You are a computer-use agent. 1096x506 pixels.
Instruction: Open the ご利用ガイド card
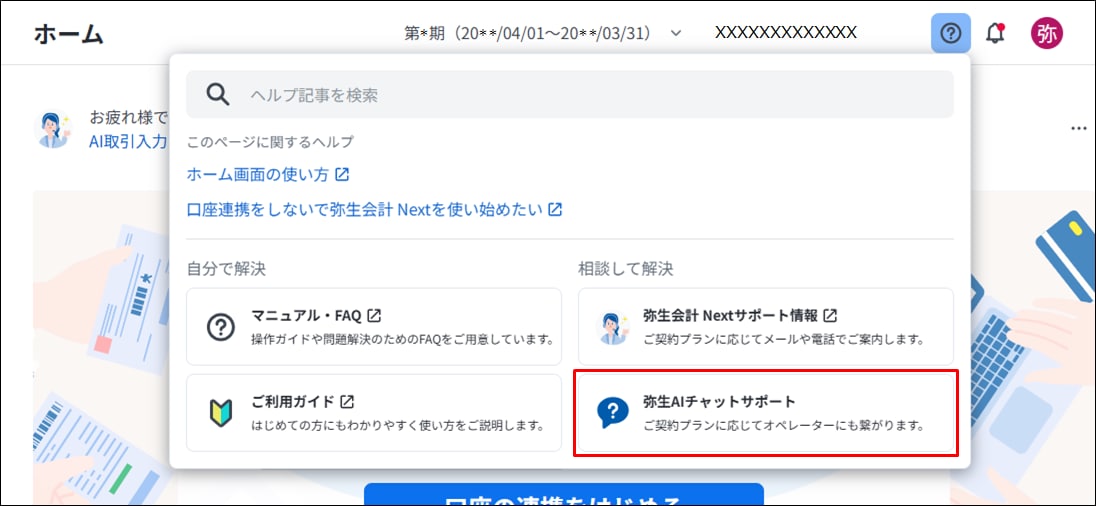coord(374,413)
